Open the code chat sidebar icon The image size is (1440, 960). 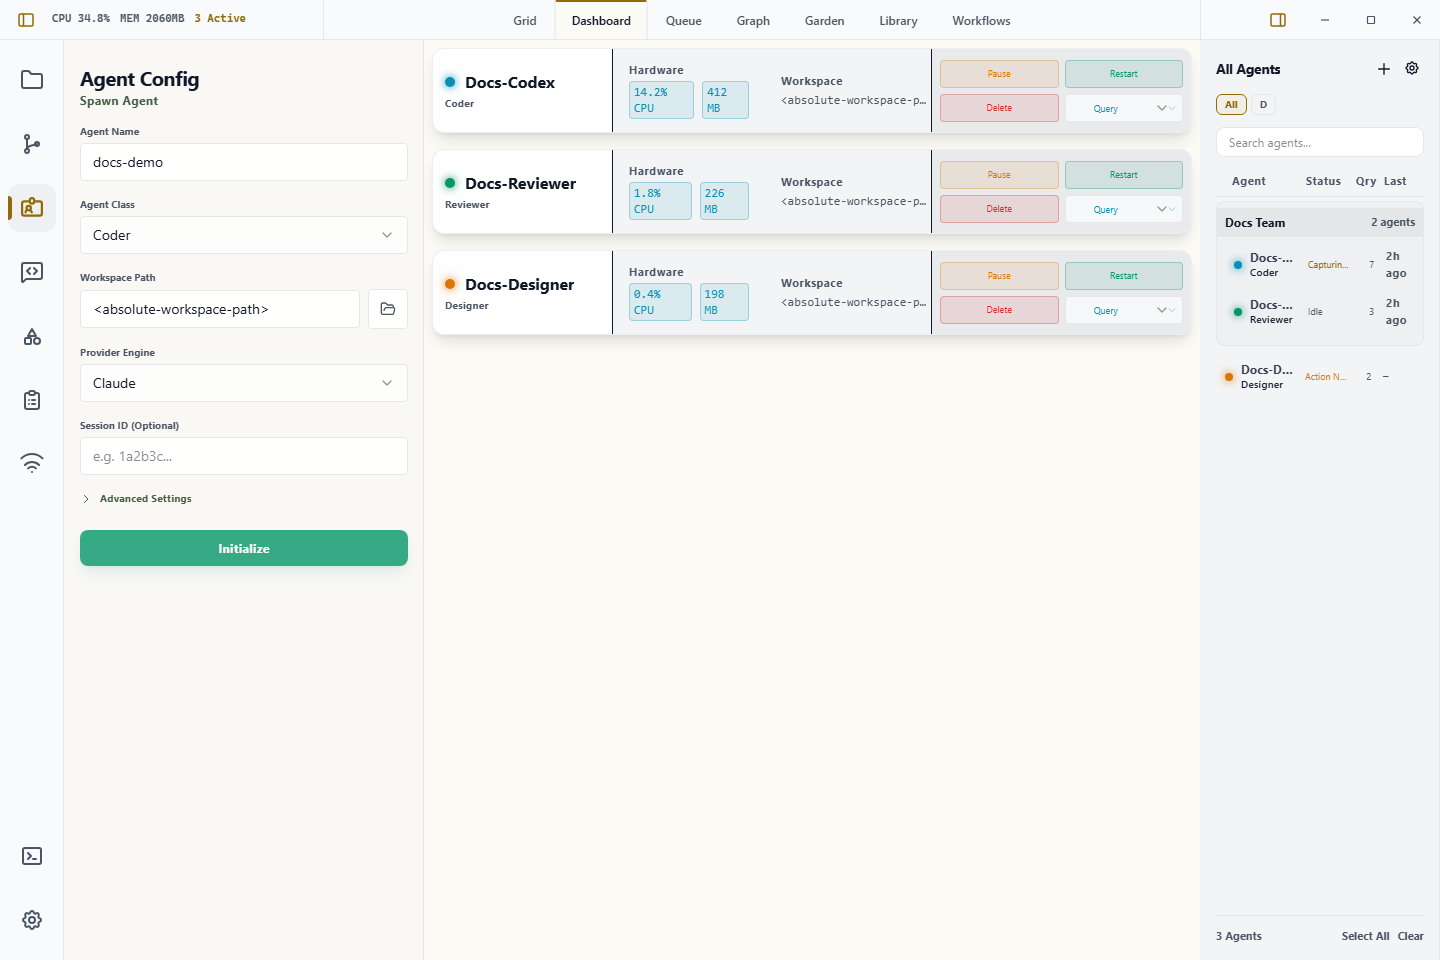(32, 272)
